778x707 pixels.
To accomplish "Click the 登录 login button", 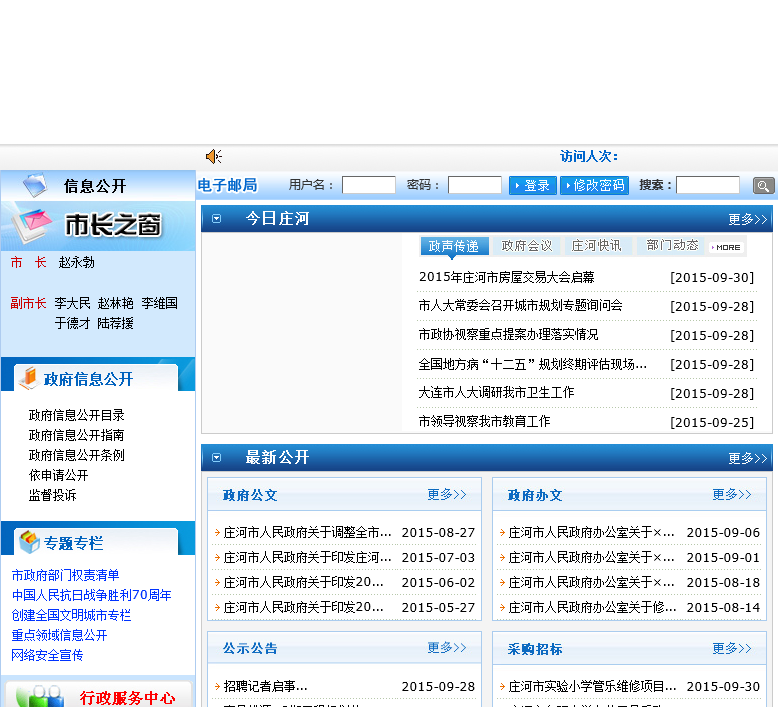I will click(533, 186).
